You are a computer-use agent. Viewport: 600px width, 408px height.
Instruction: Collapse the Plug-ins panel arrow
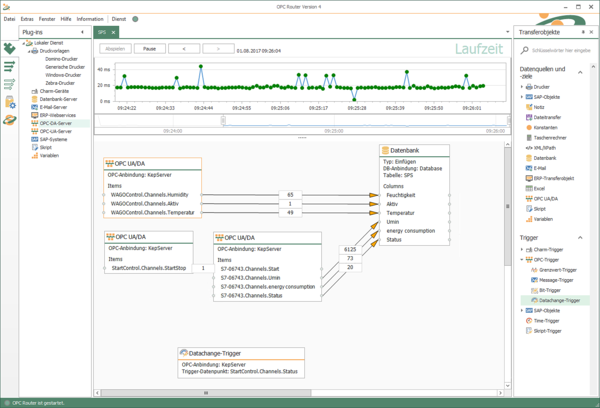click(82, 32)
